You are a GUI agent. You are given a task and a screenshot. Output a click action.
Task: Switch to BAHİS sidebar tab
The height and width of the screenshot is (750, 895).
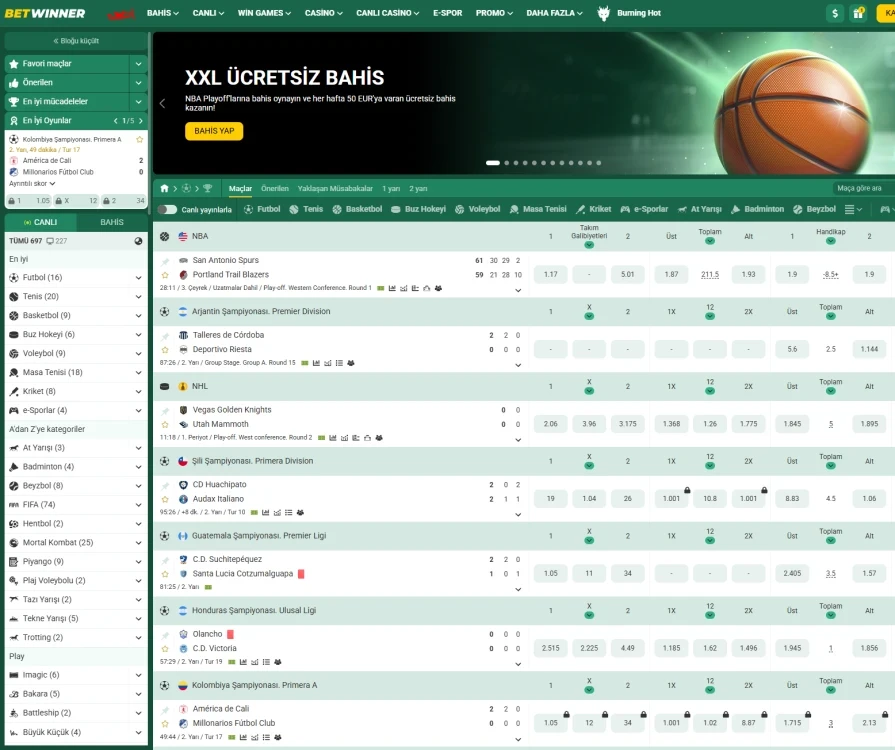(x=112, y=222)
